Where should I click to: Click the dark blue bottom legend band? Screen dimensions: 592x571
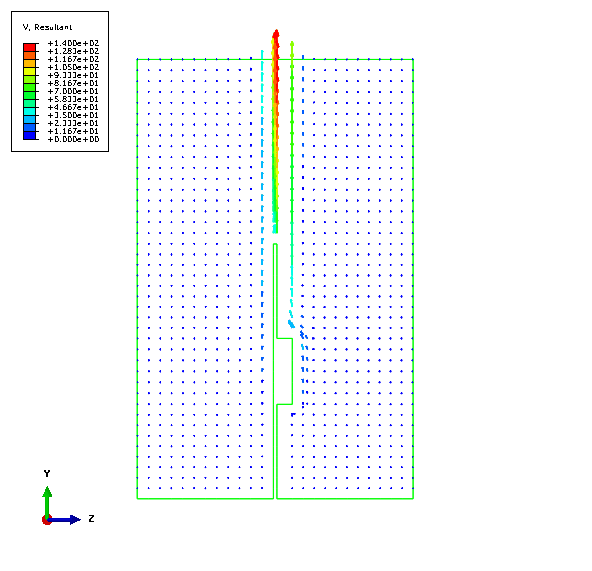[x=29, y=136]
